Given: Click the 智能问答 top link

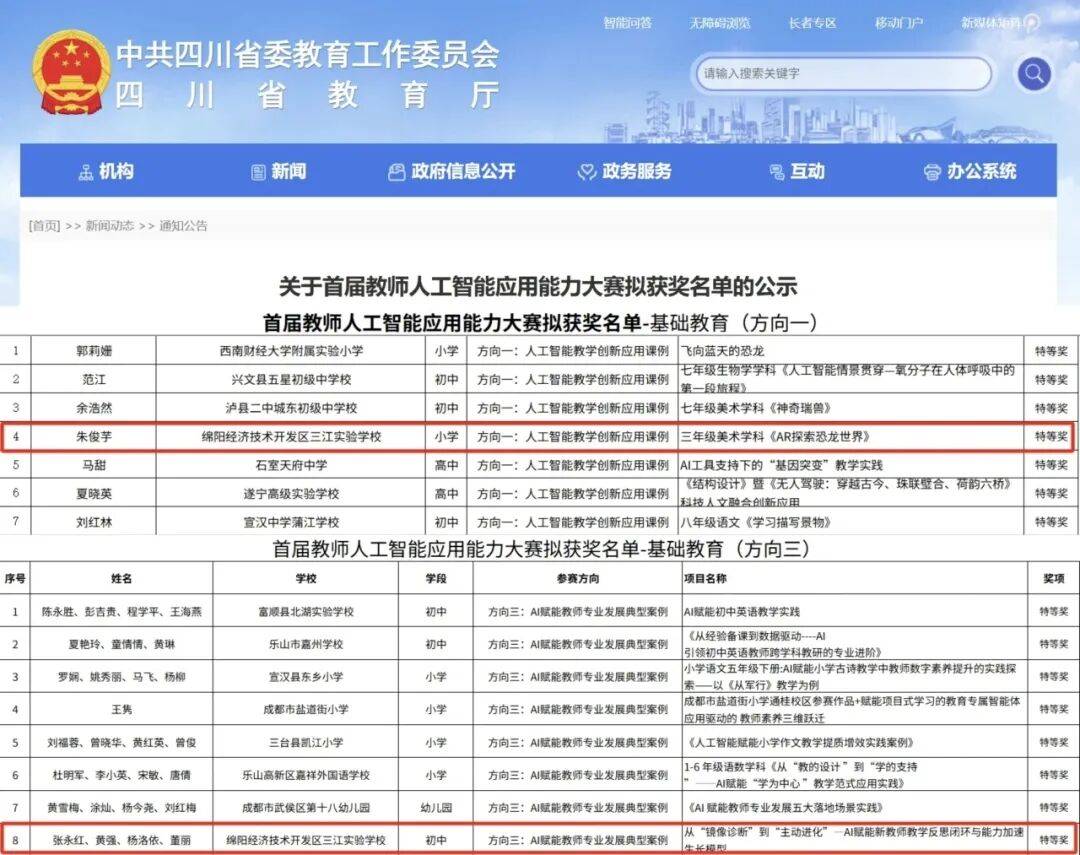Looking at the screenshot, I should coord(627,23).
